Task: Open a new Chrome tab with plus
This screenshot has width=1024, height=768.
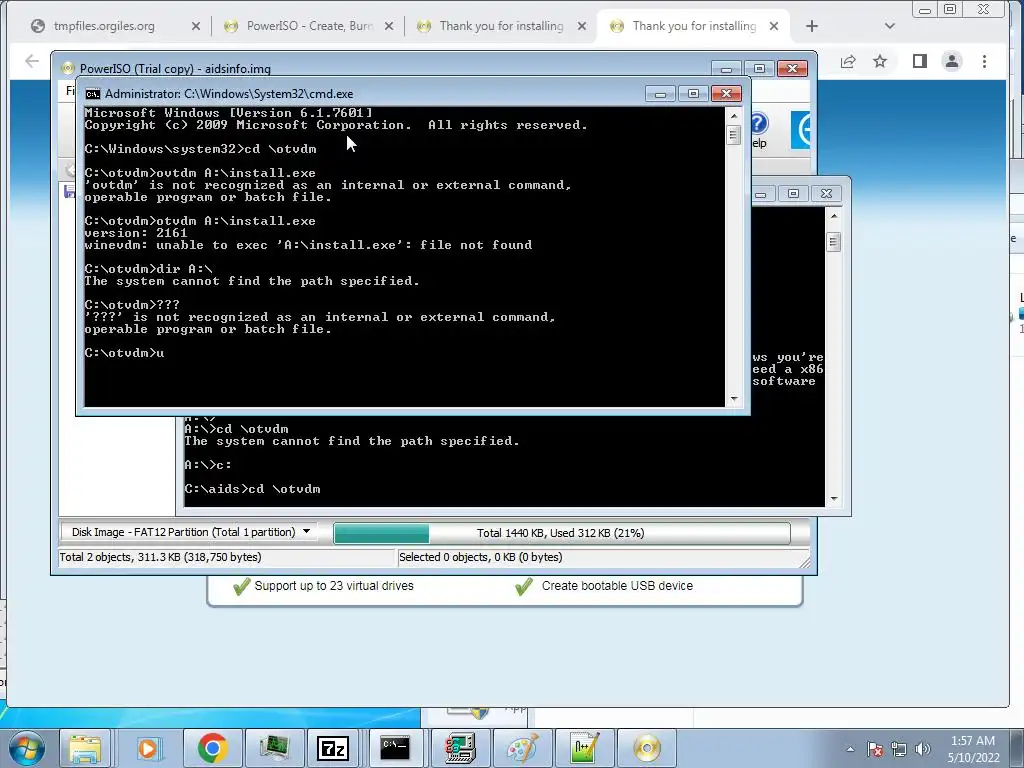Action: (x=812, y=26)
